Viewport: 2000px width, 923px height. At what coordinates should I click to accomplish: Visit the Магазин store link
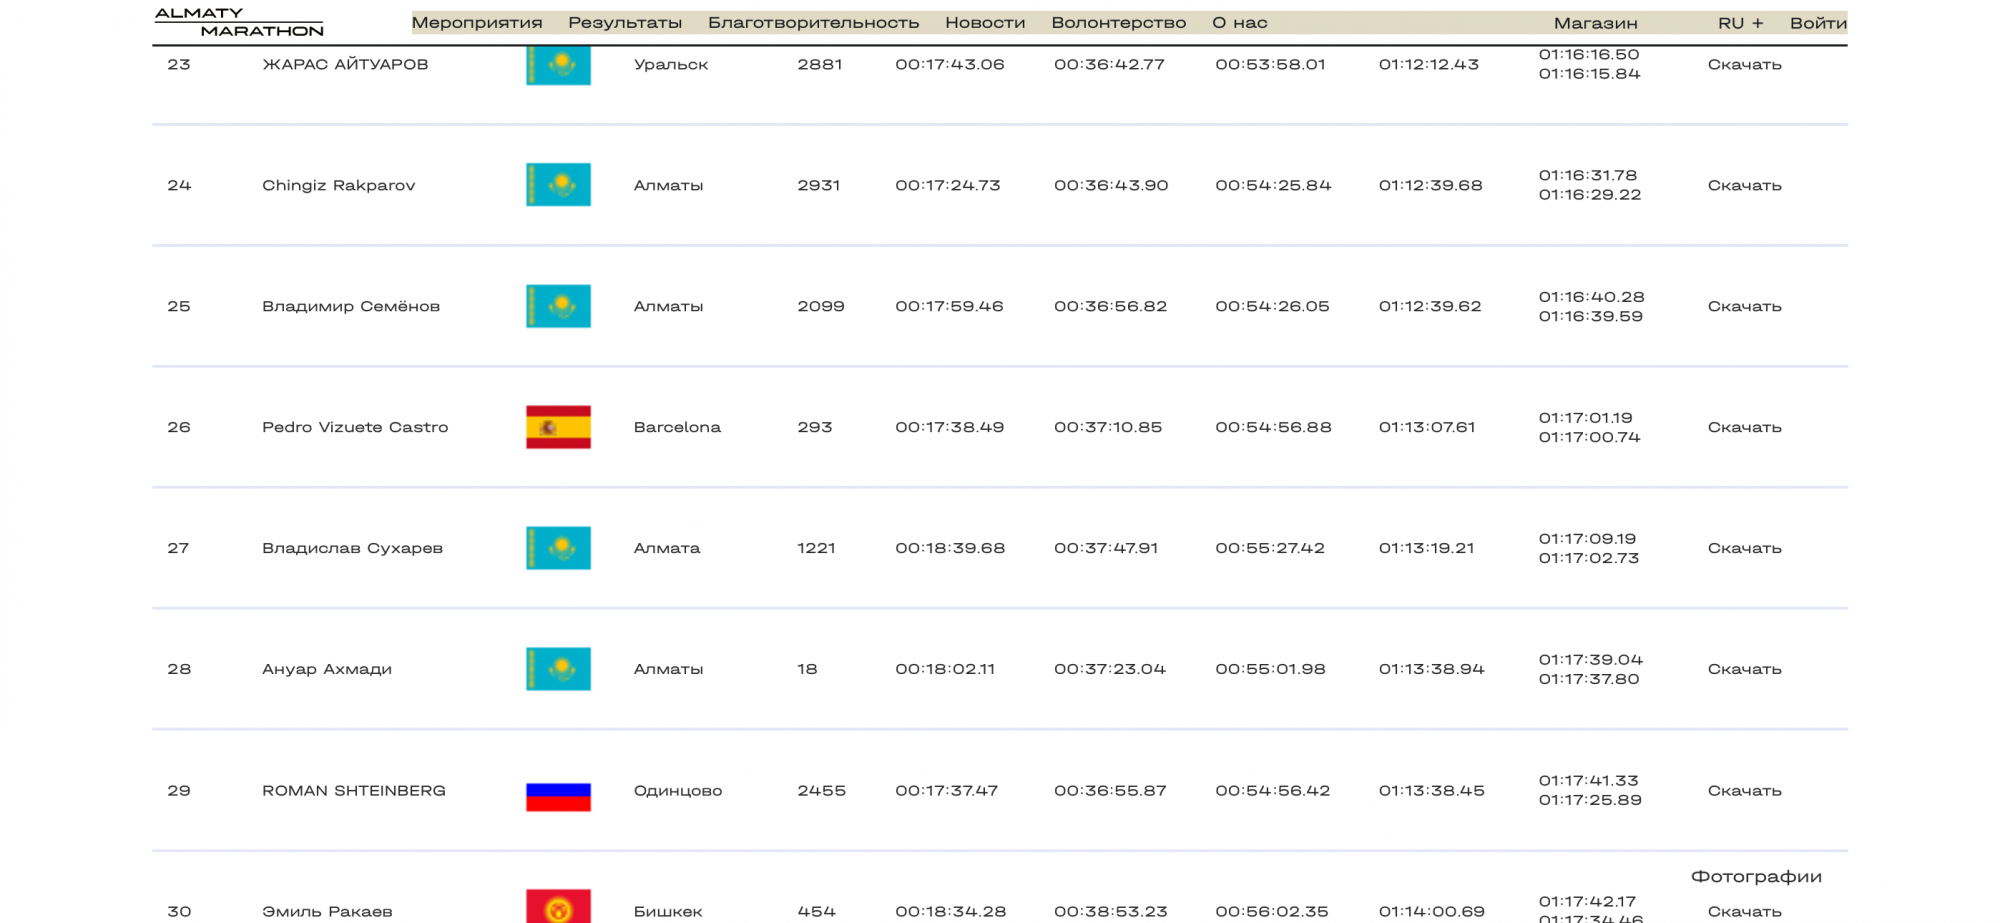tap(1595, 23)
